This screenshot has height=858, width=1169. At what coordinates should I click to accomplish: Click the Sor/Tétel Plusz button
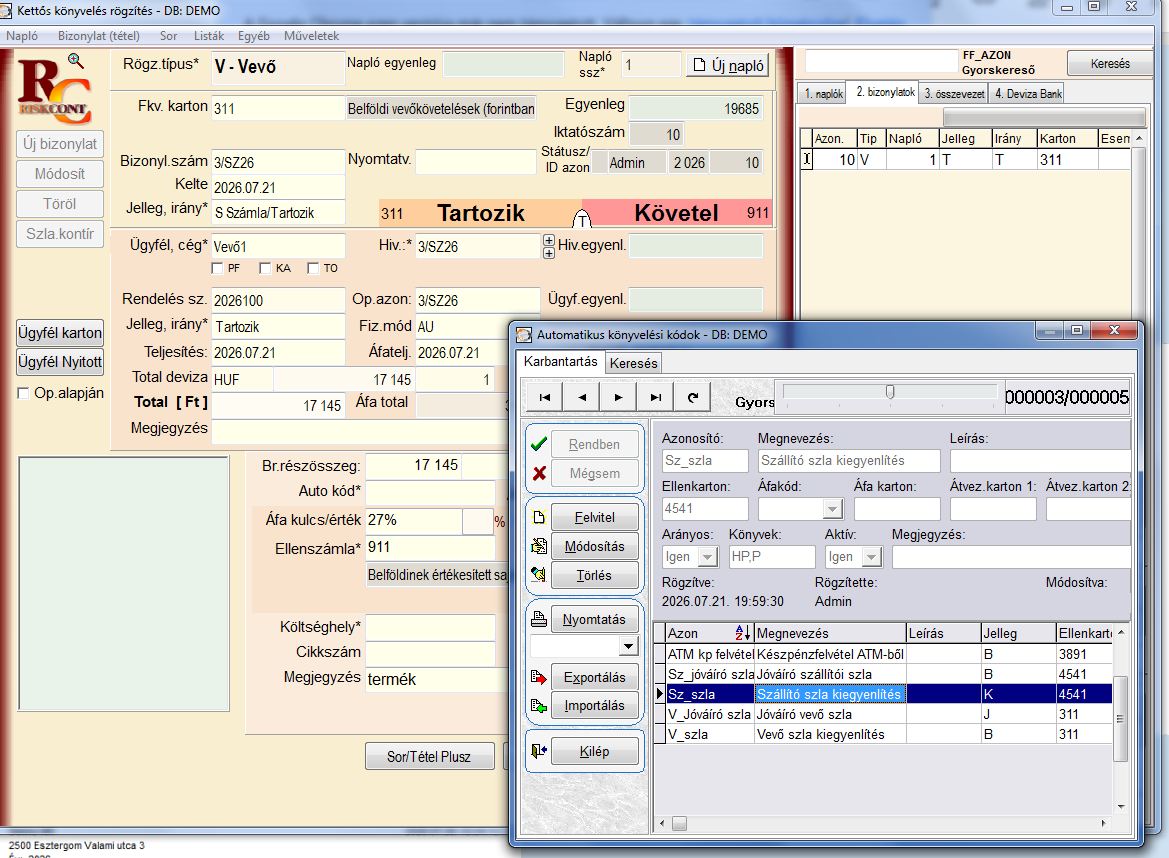click(x=429, y=757)
